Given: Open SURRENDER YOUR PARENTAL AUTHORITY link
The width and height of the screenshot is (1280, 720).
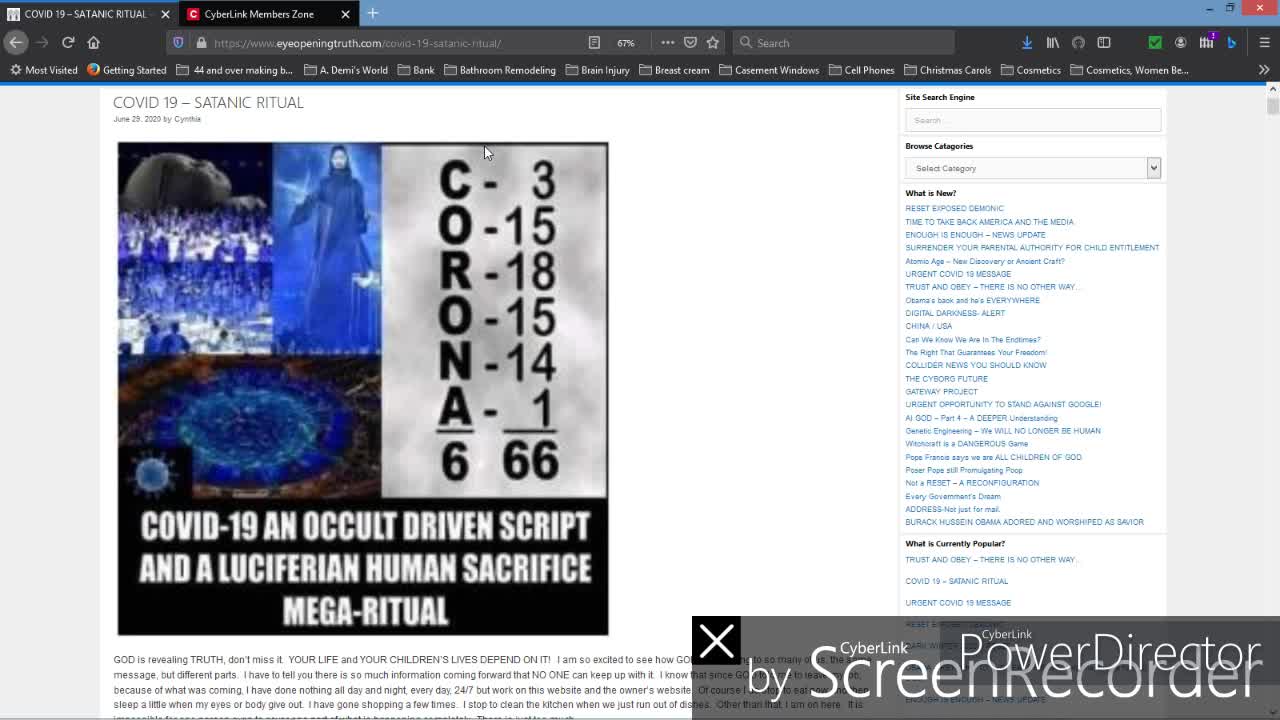Looking at the screenshot, I should [x=1032, y=248].
